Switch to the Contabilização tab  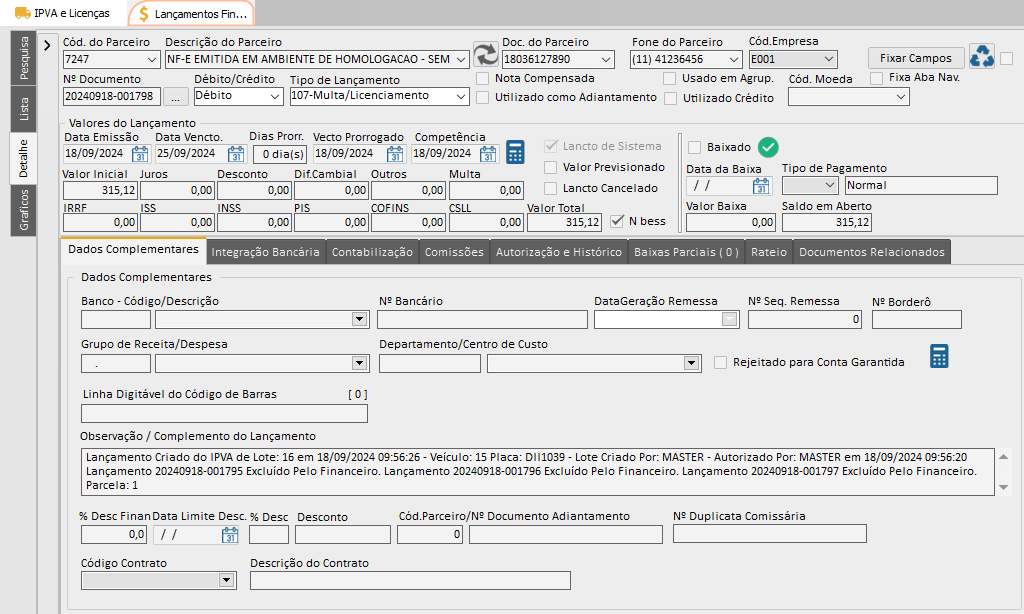coord(372,252)
